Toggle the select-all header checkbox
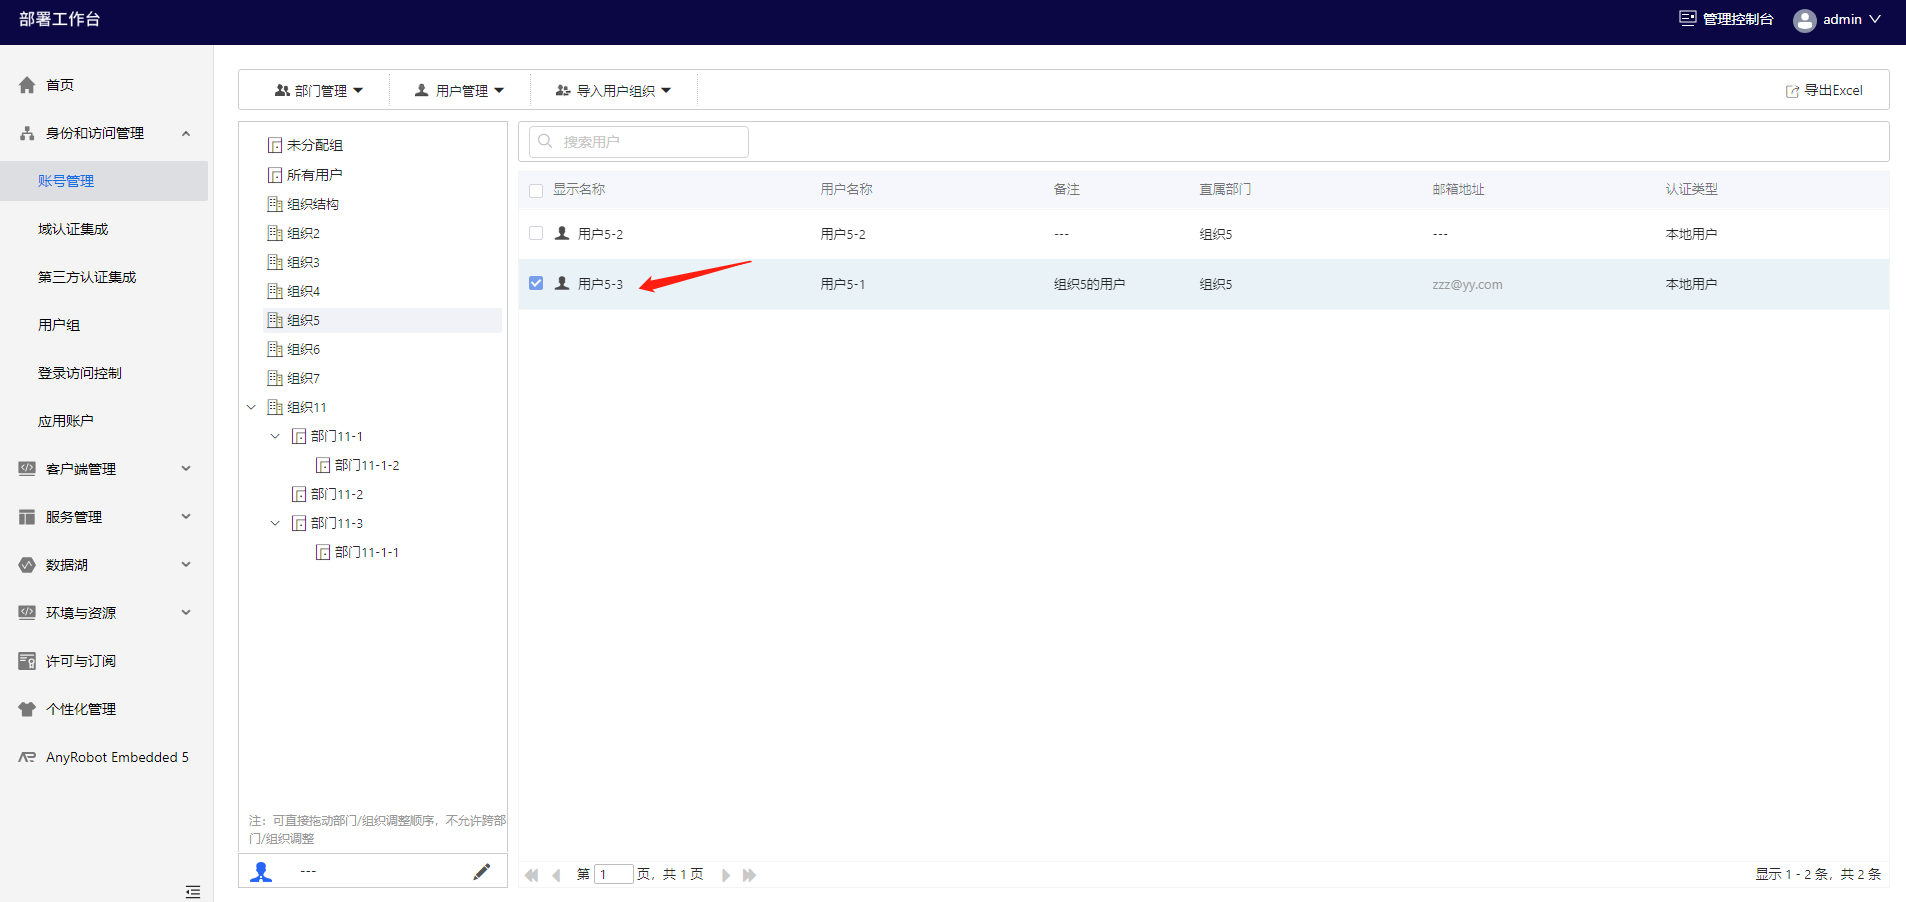This screenshot has height=902, width=1906. pyautogui.click(x=536, y=190)
